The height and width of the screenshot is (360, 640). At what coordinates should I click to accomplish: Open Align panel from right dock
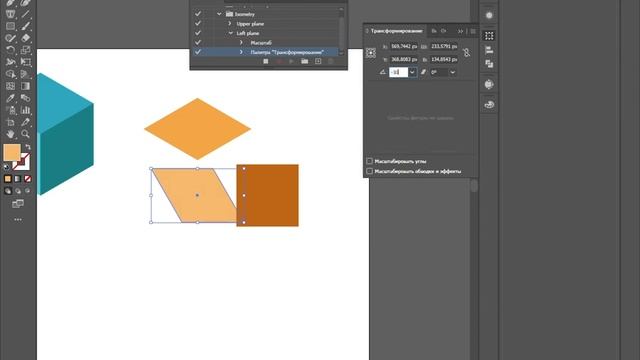pos(489,50)
